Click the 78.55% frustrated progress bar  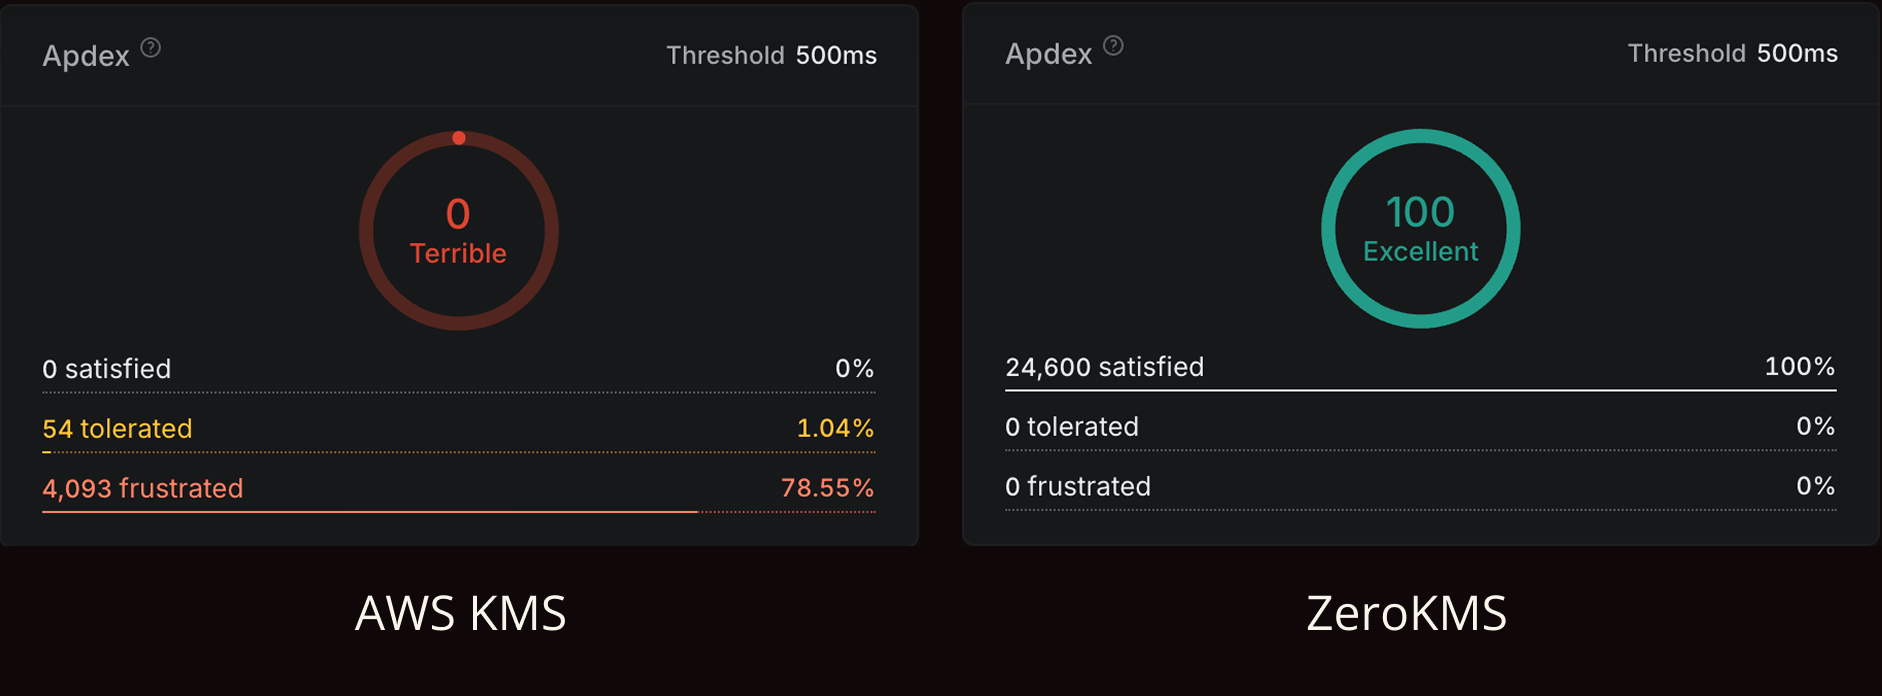pos(459,512)
